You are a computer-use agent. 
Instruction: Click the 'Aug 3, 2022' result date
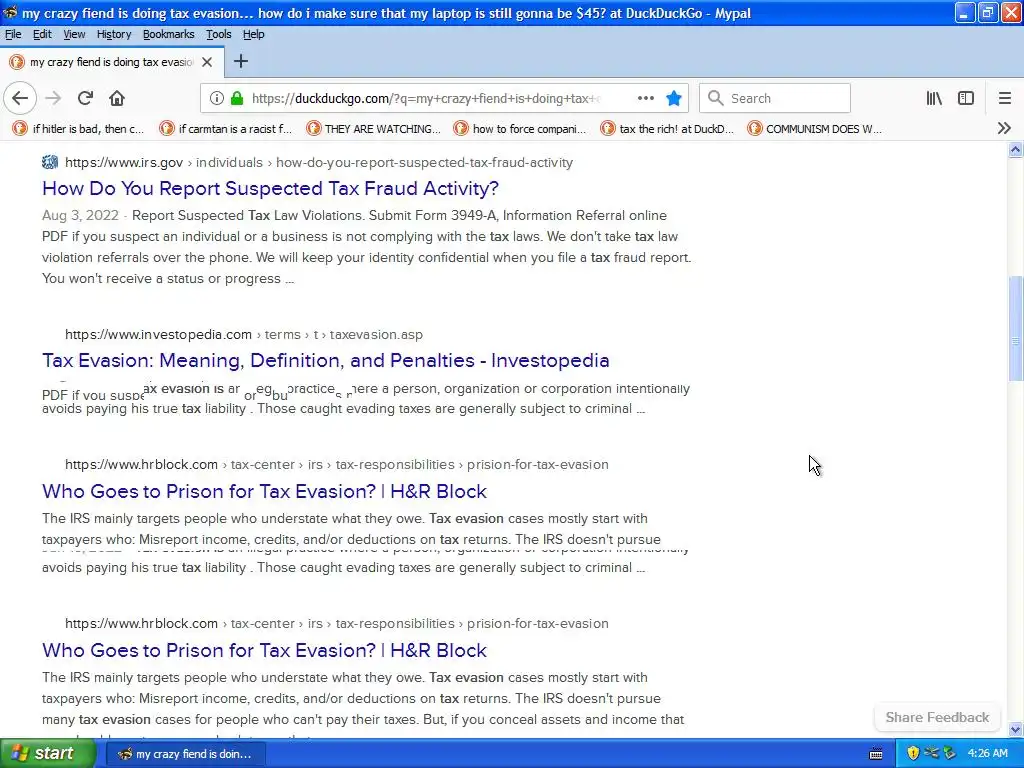click(x=80, y=216)
